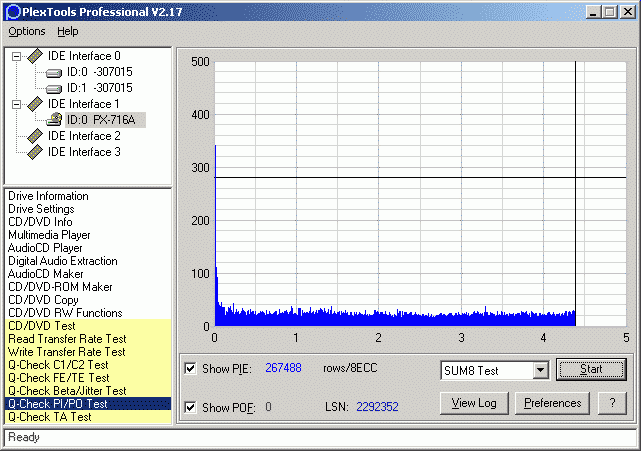Select the IDE Interface 3 label
Image resolution: width=641 pixels, height=451 pixels.
coord(84,152)
